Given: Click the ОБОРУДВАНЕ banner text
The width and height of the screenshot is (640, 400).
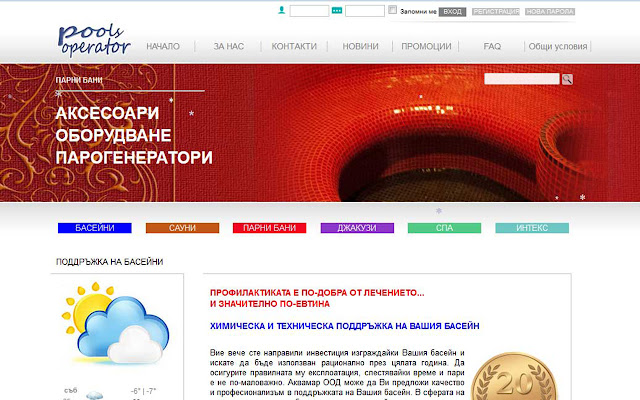Looking at the screenshot, I should point(113,135).
